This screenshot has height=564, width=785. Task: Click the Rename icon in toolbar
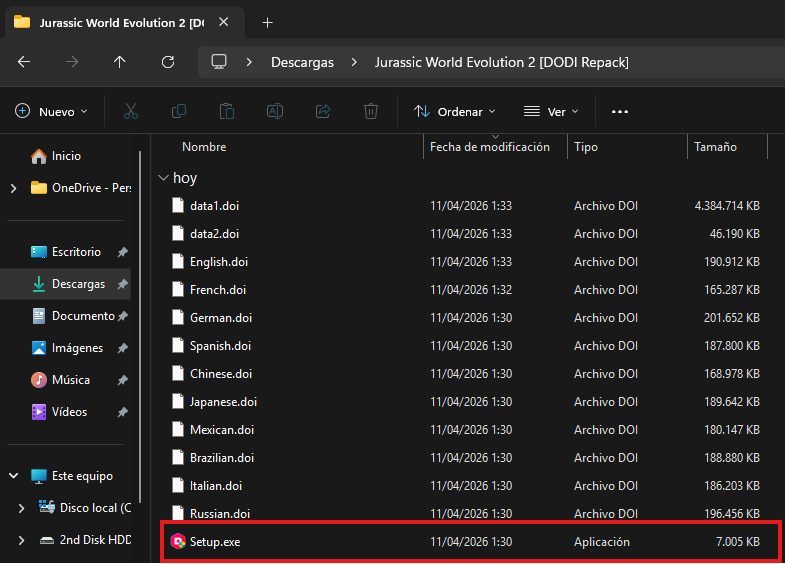[275, 111]
